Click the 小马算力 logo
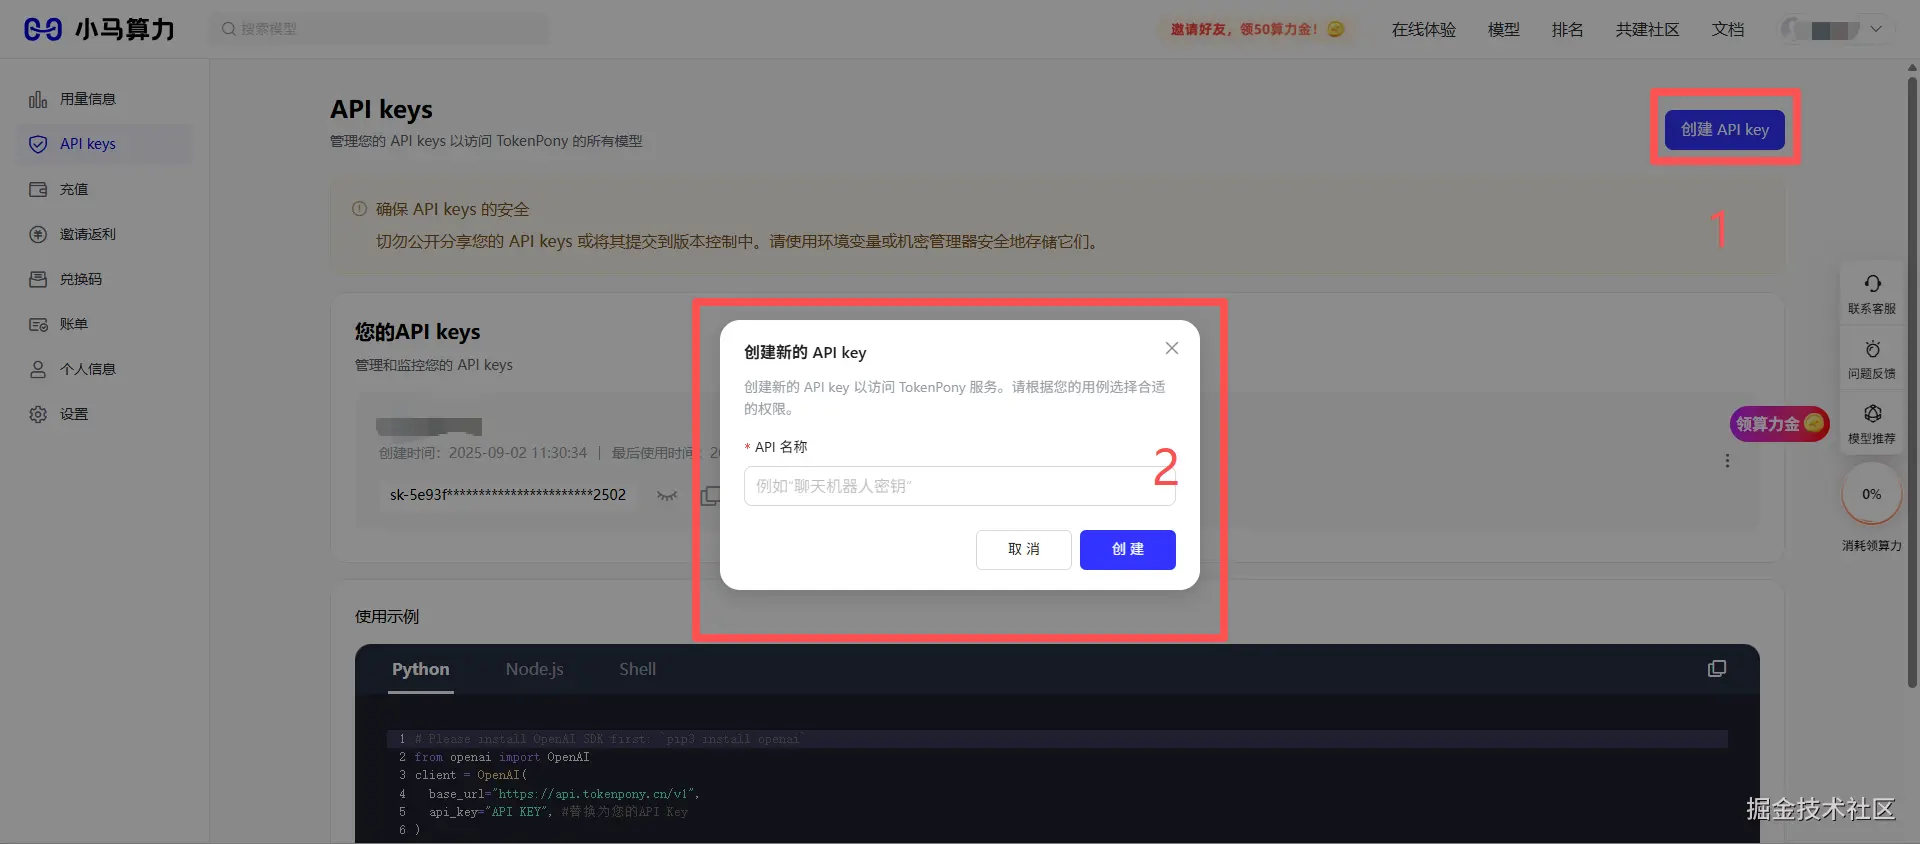 pyautogui.click(x=99, y=29)
